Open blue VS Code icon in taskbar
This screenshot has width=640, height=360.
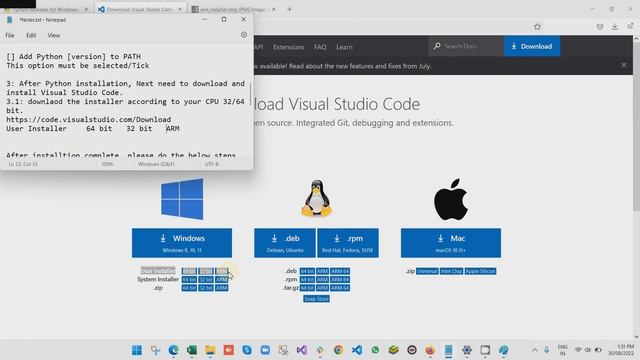tap(357, 350)
